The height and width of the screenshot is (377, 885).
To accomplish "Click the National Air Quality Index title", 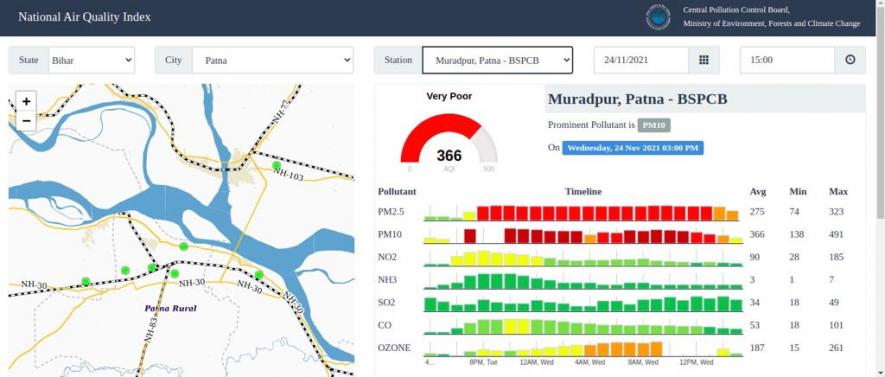I will click(85, 17).
